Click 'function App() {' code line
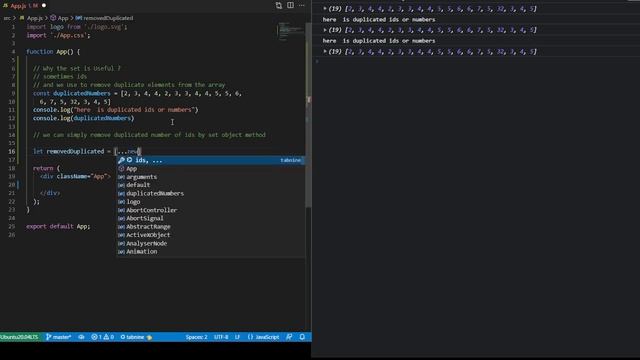Image resolution: width=640 pixels, height=360 pixels. [53, 51]
